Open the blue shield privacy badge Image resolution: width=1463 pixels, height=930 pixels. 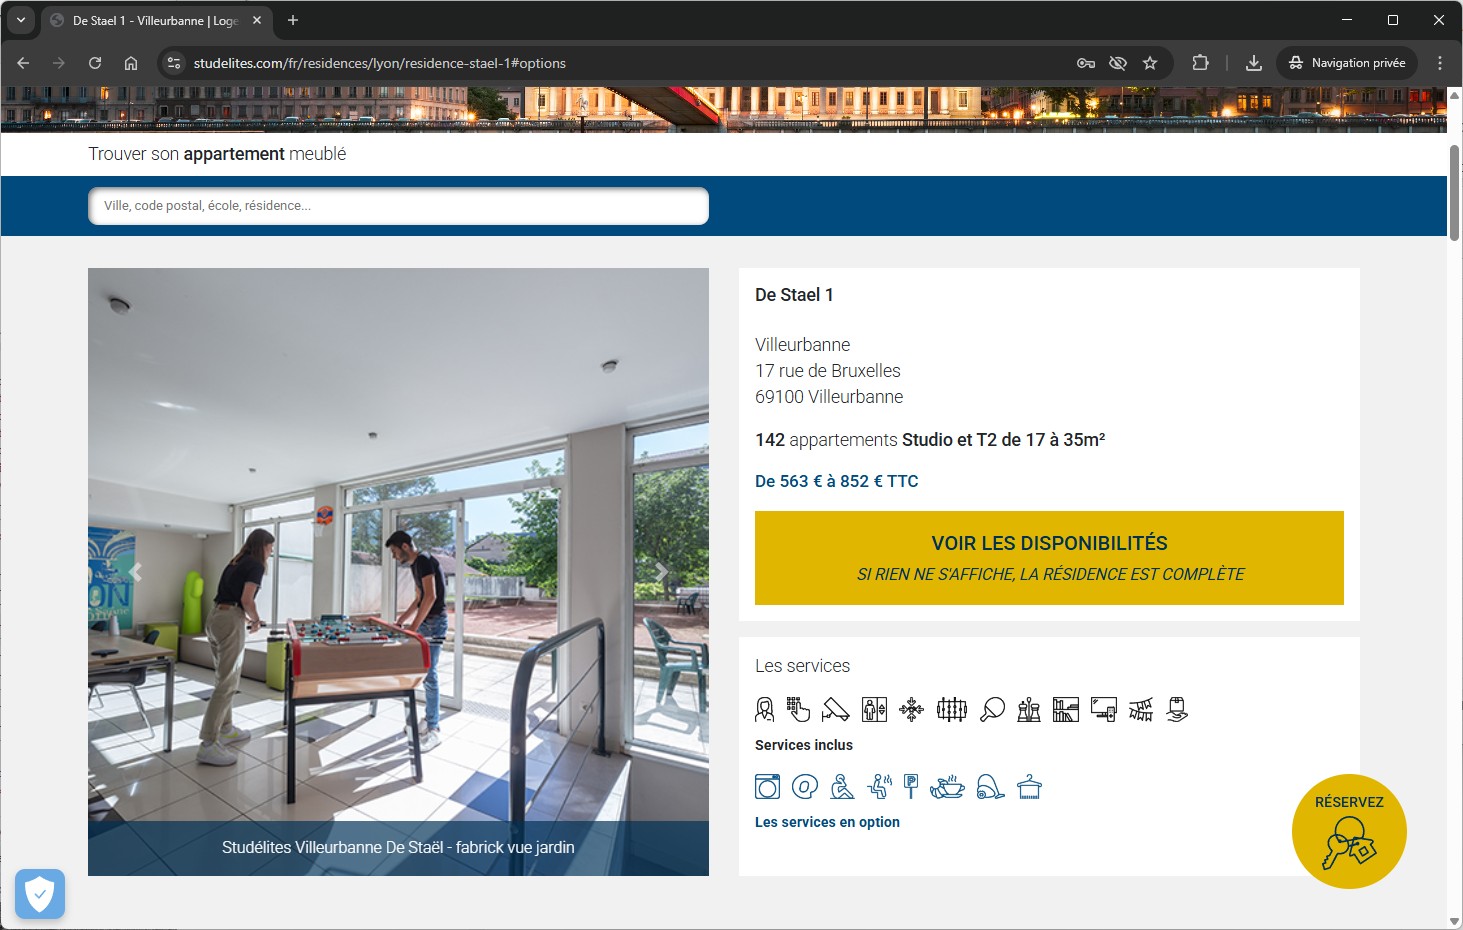[x=40, y=894]
